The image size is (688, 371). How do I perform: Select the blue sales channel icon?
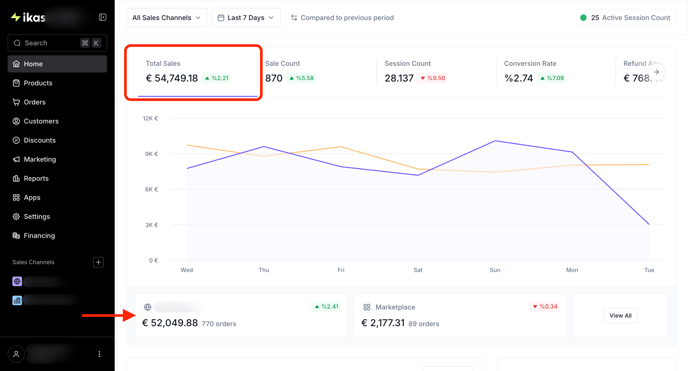click(x=17, y=300)
